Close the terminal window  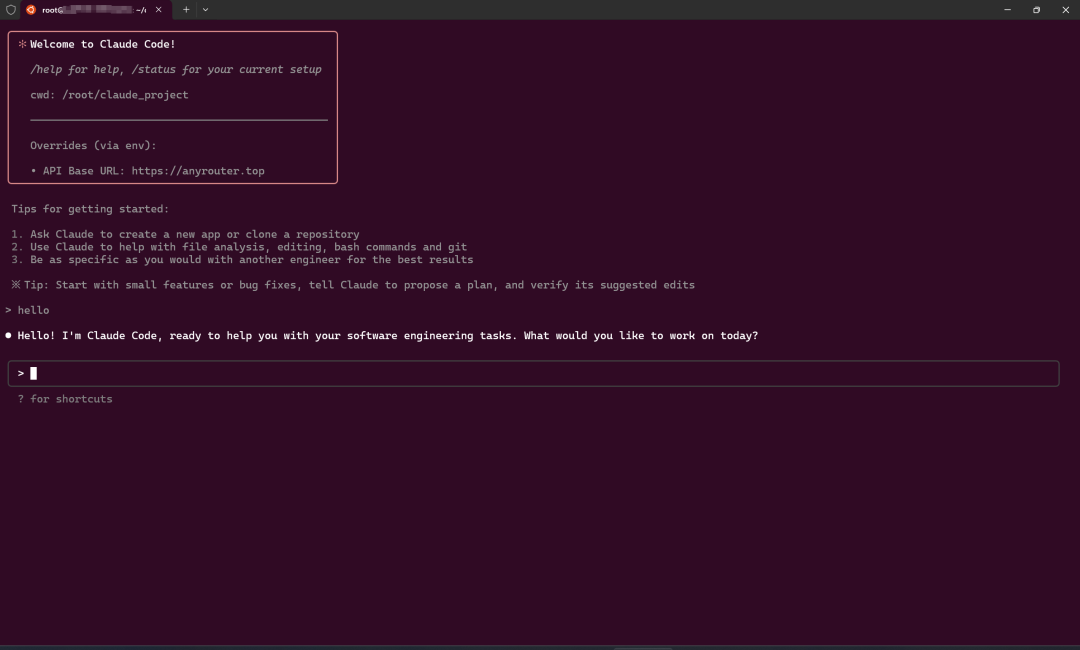(x=1065, y=10)
